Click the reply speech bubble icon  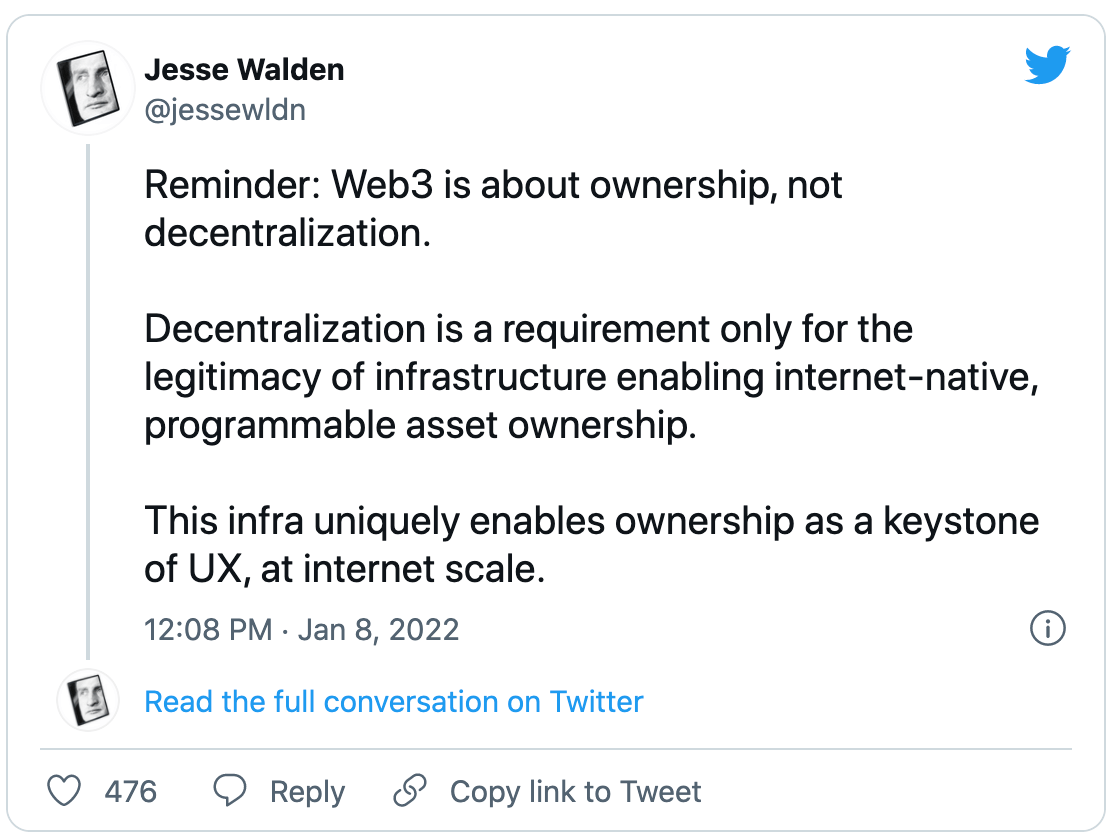[x=232, y=792]
